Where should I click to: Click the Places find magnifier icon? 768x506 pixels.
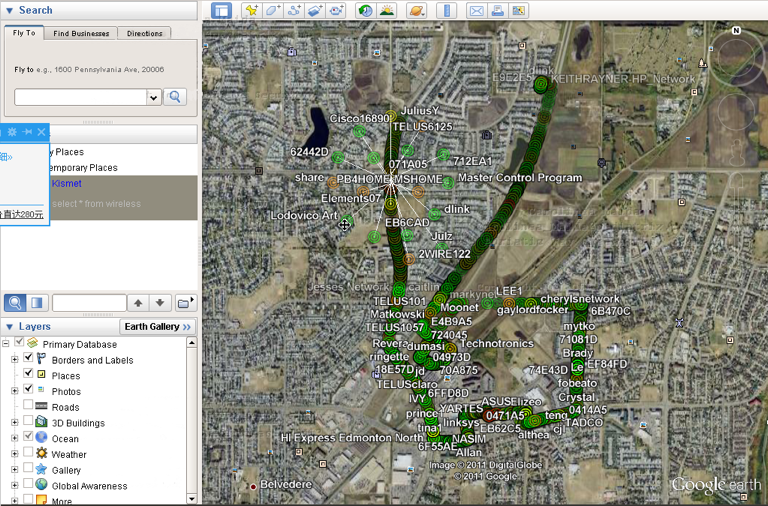pyautogui.click(x=15, y=303)
